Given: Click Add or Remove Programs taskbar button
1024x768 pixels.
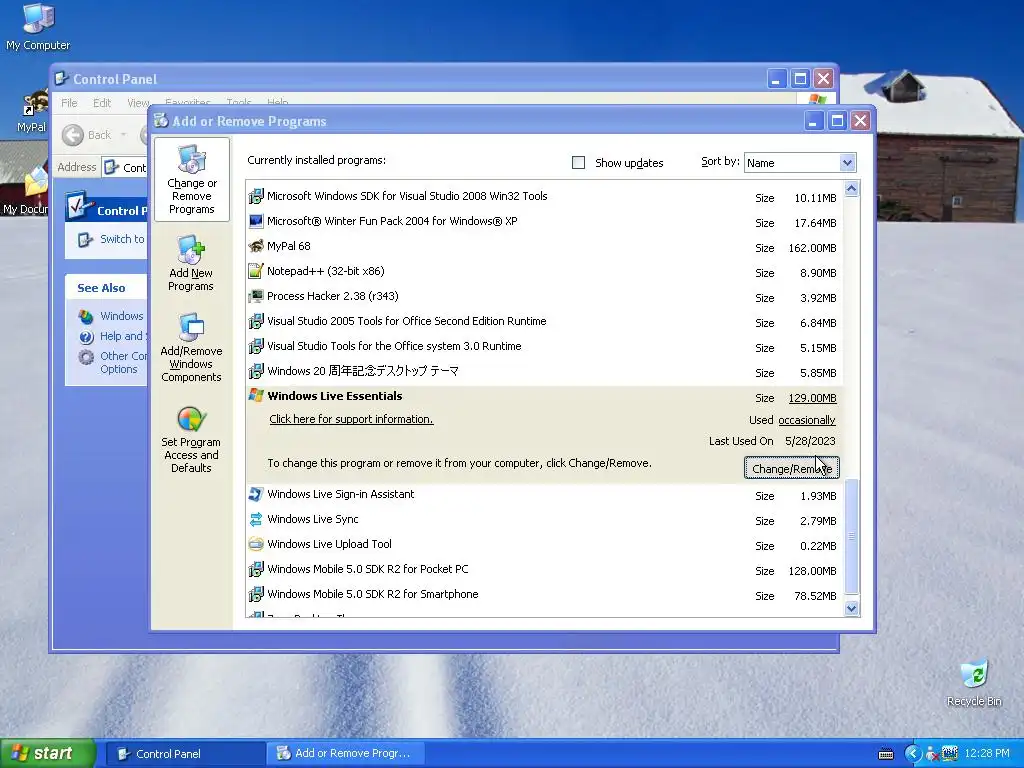Looking at the screenshot, I should pyautogui.click(x=345, y=754).
